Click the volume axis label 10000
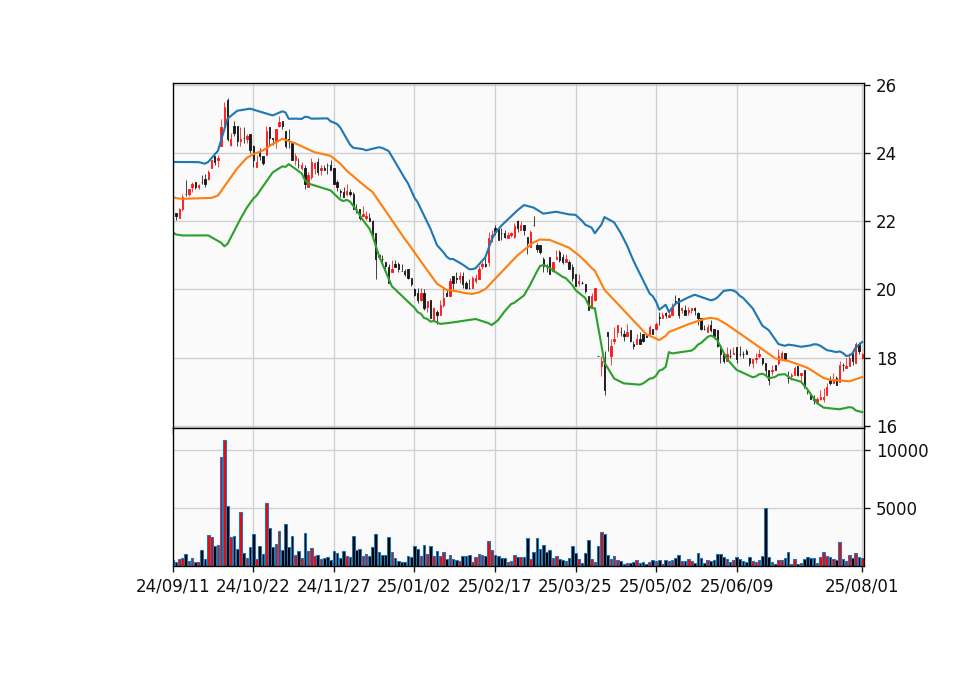 coord(903,451)
